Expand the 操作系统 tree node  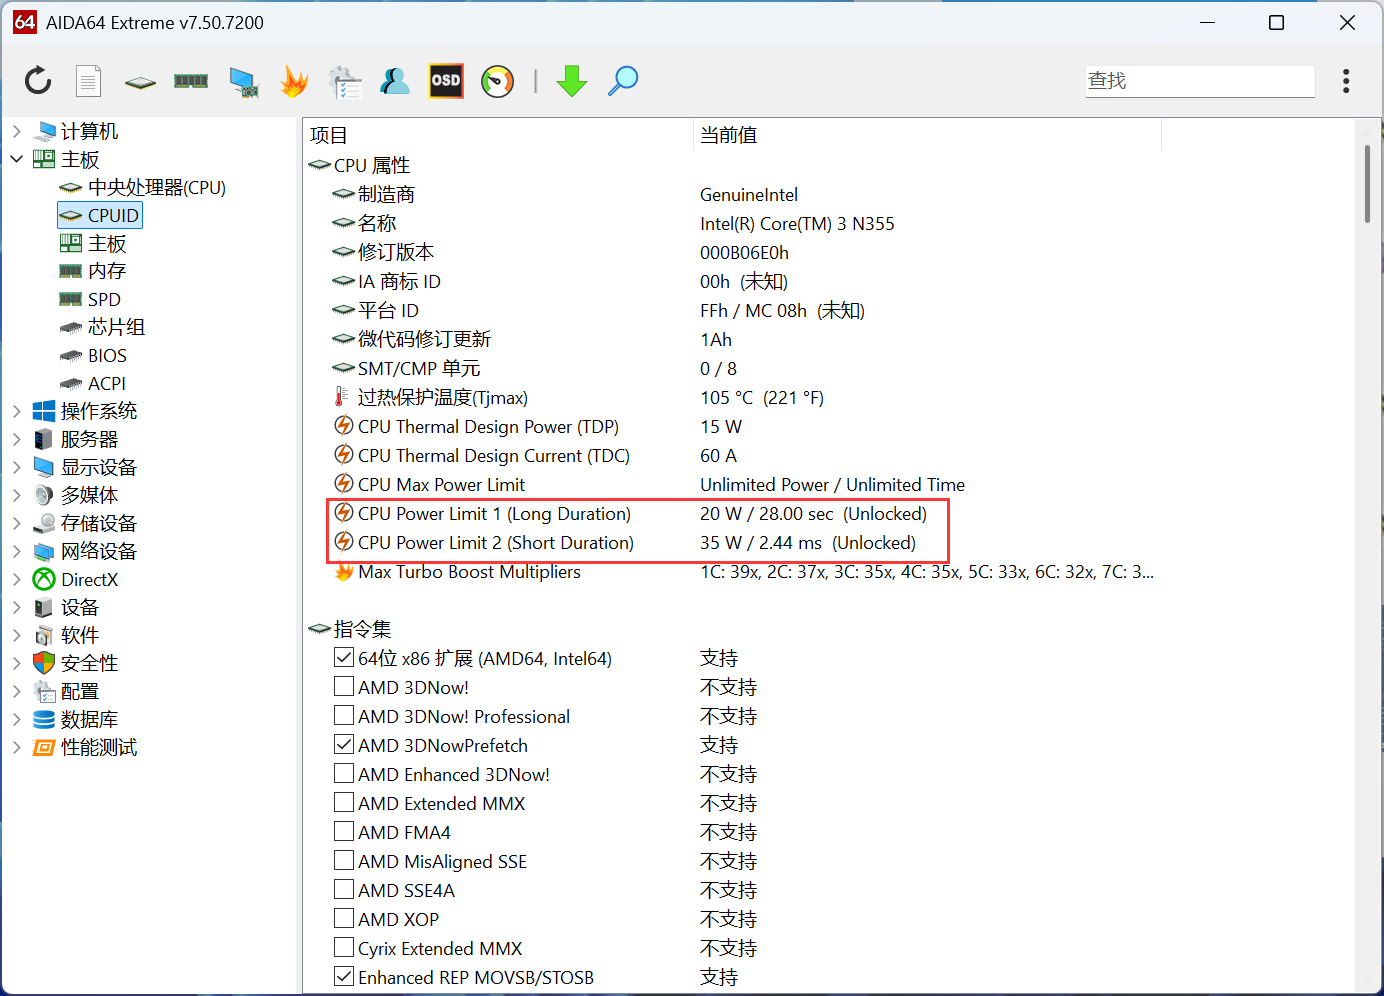17,411
